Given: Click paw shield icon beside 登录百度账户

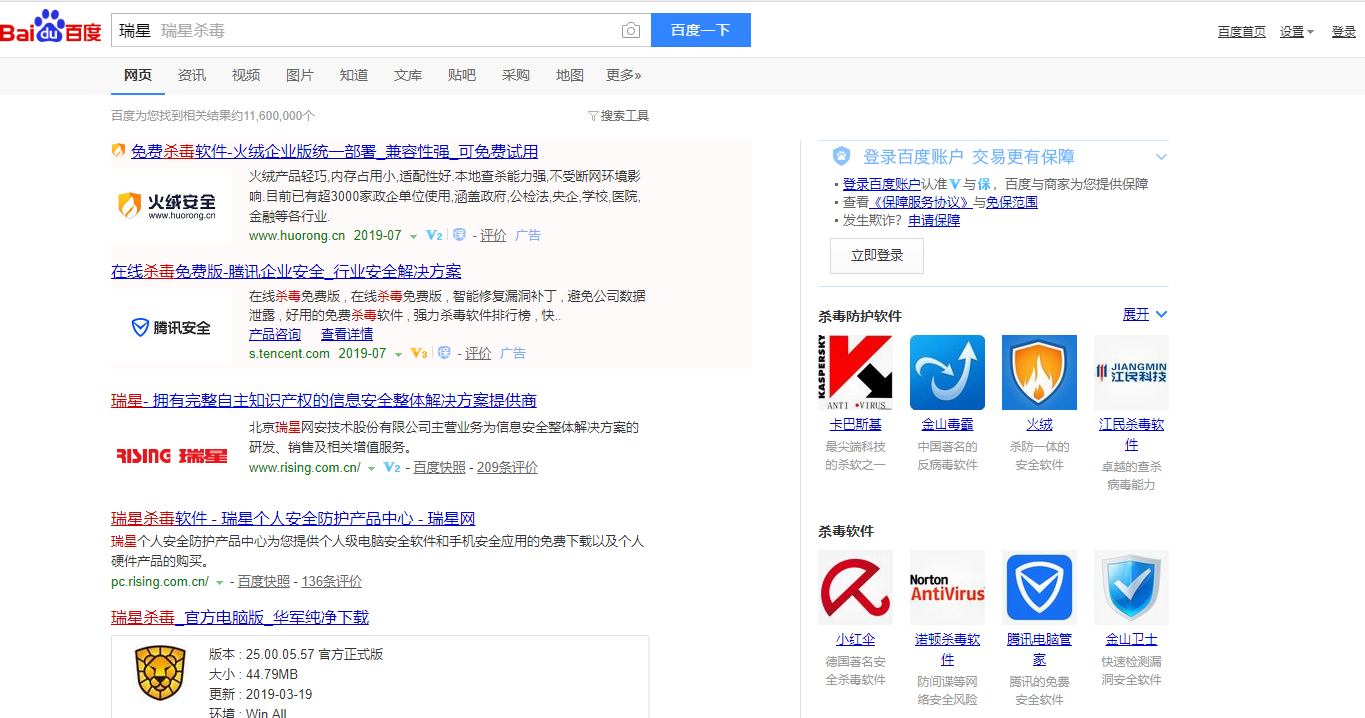Looking at the screenshot, I should (841, 156).
